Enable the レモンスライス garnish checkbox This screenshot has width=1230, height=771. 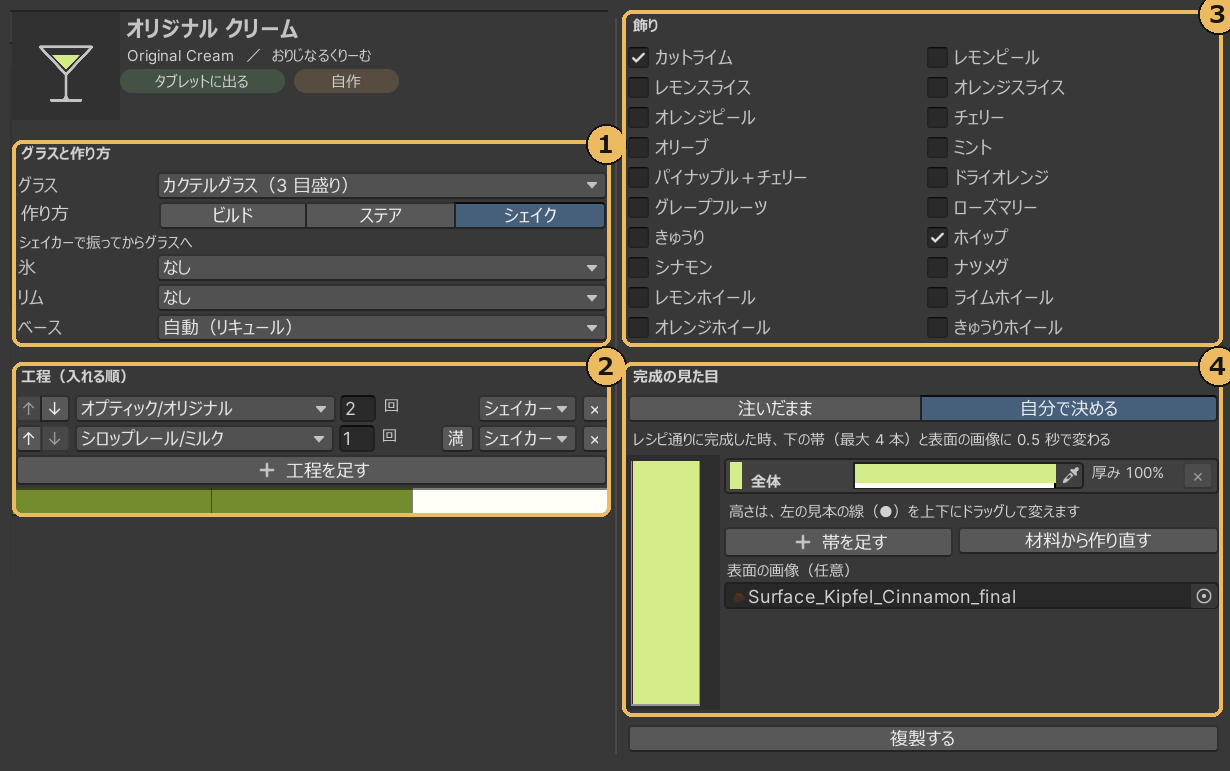coord(638,87)
